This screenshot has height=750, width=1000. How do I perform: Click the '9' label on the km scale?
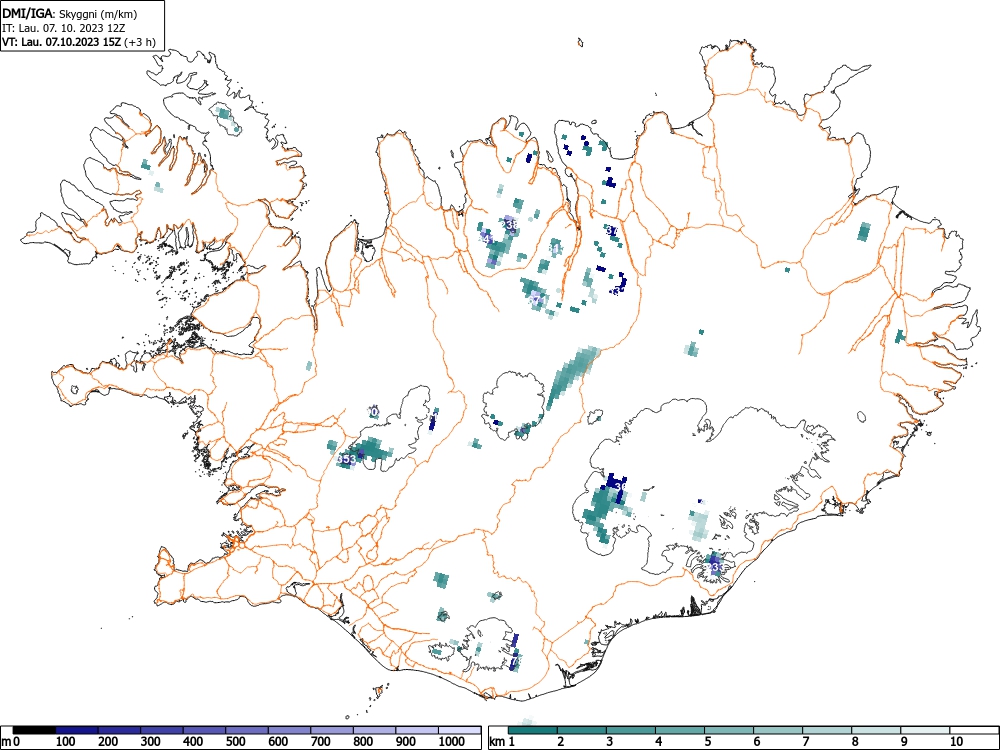click(x=904, y=742)
